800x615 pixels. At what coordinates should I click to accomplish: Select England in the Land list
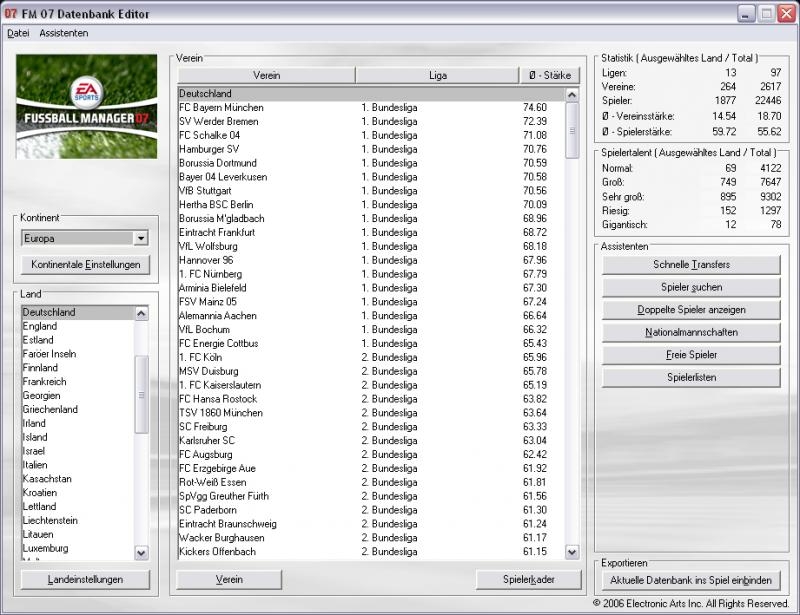40,326
